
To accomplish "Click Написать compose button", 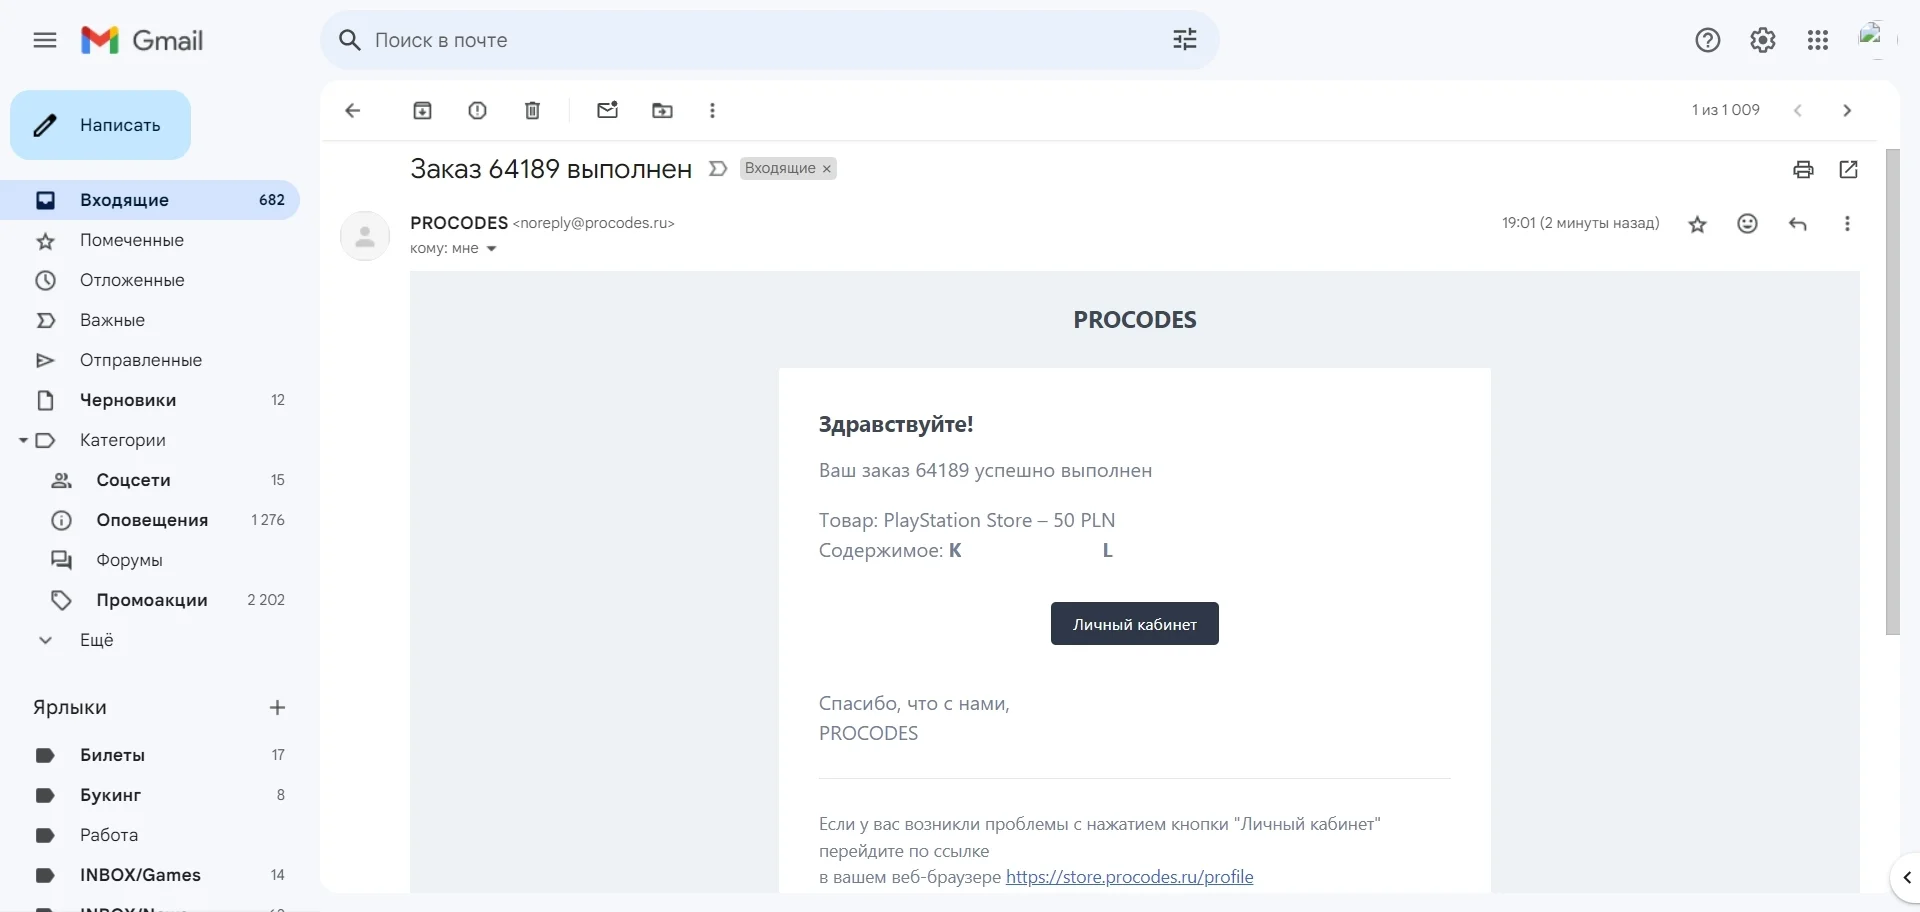I will point(100,125).
